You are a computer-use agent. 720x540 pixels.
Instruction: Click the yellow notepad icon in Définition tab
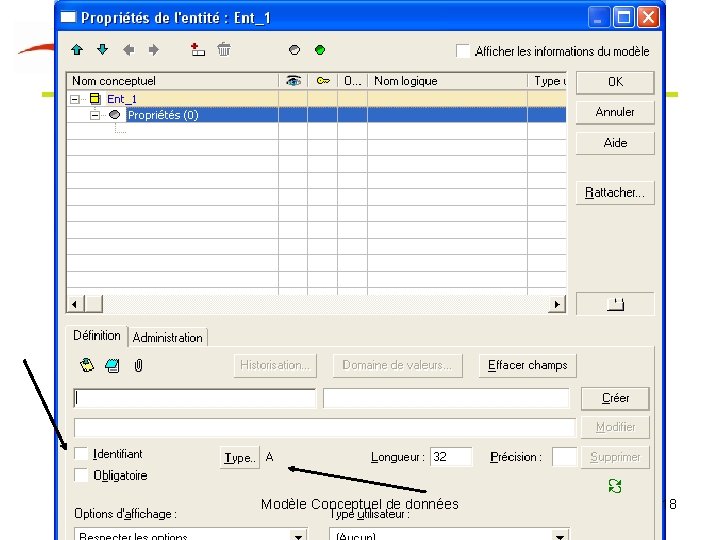[x=87, y=366]
